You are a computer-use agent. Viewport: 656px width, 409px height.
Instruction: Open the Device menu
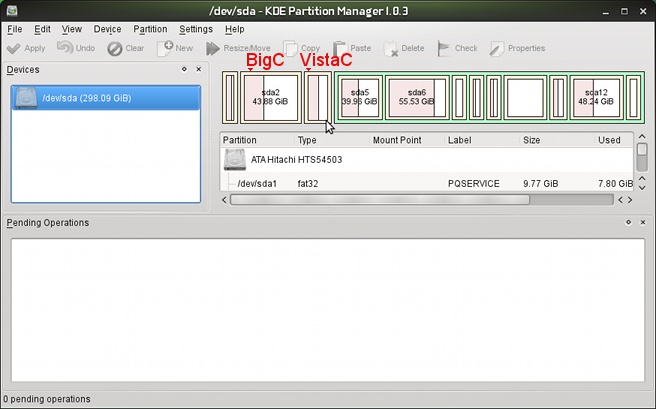pos(107,29)
